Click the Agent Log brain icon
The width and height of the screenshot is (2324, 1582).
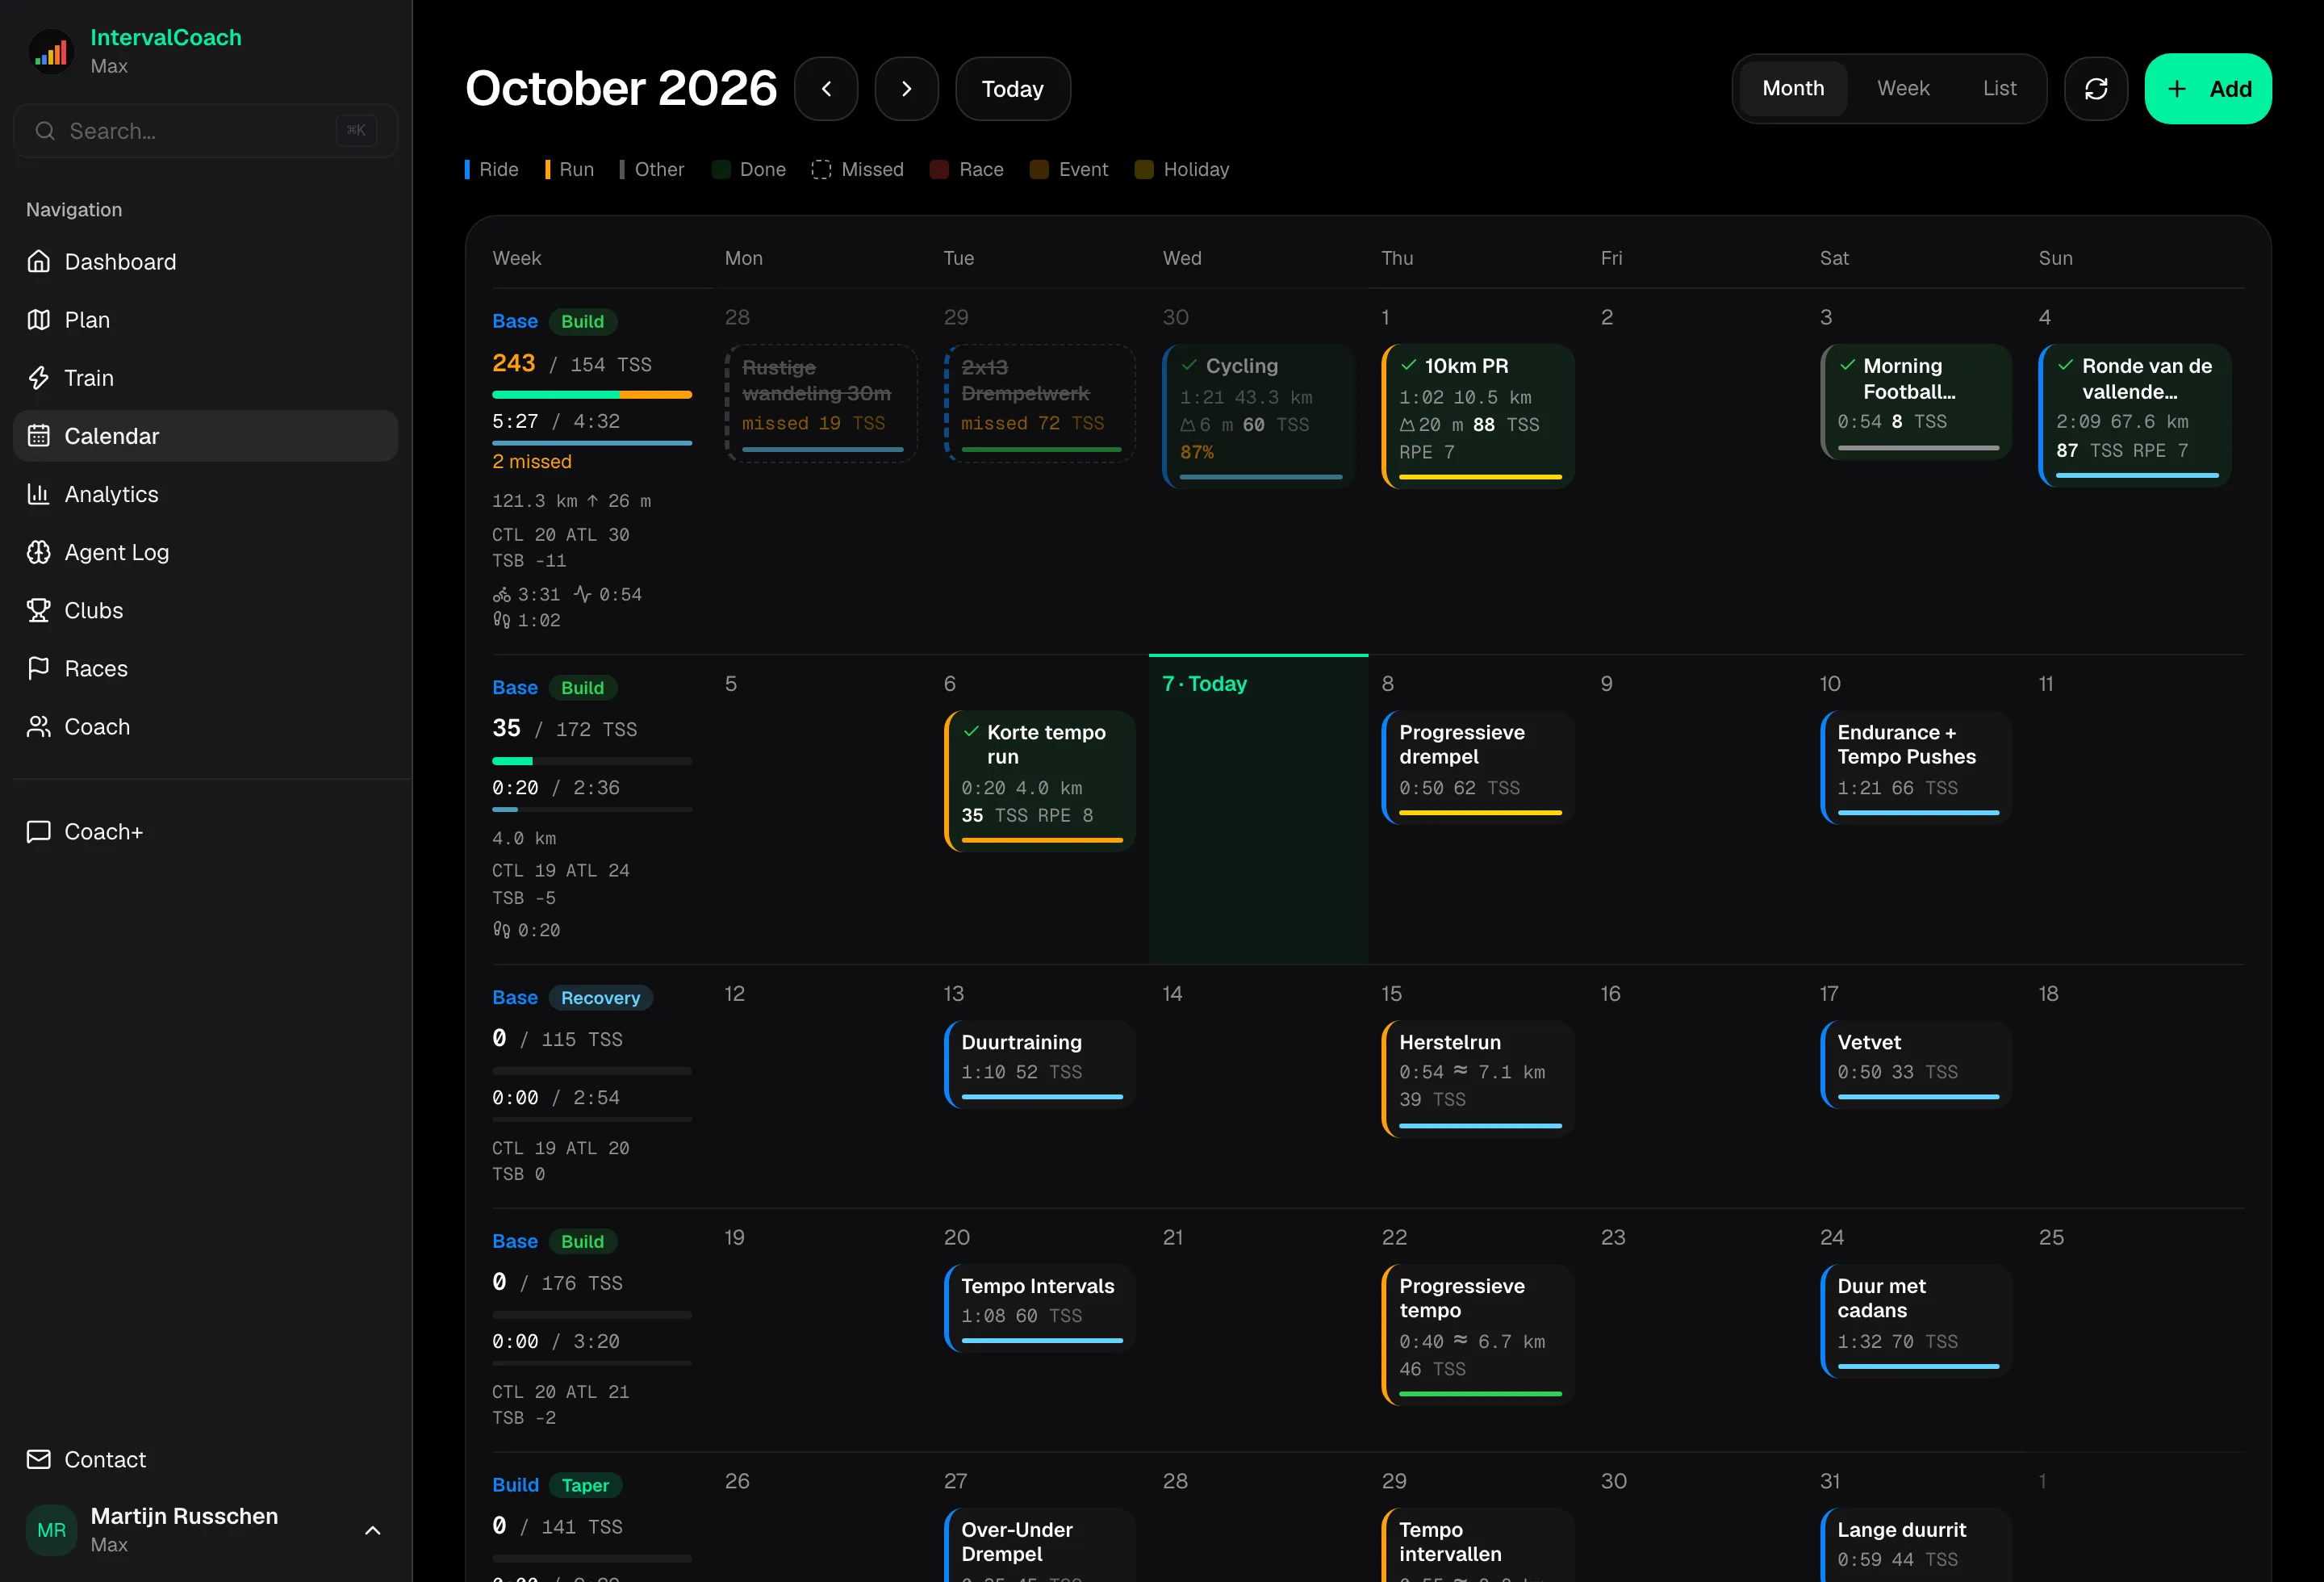(39, 552)
